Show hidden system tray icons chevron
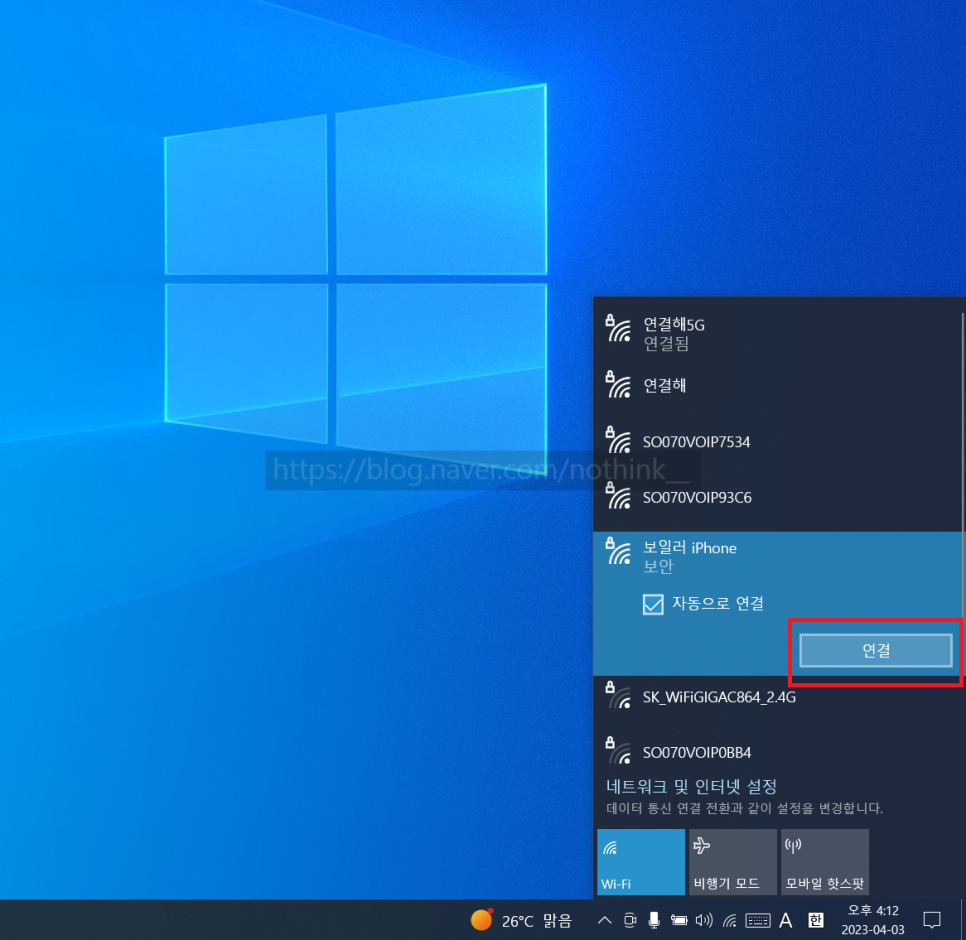The height and width of the screenshot is (940, 966). tap(604, 920)
